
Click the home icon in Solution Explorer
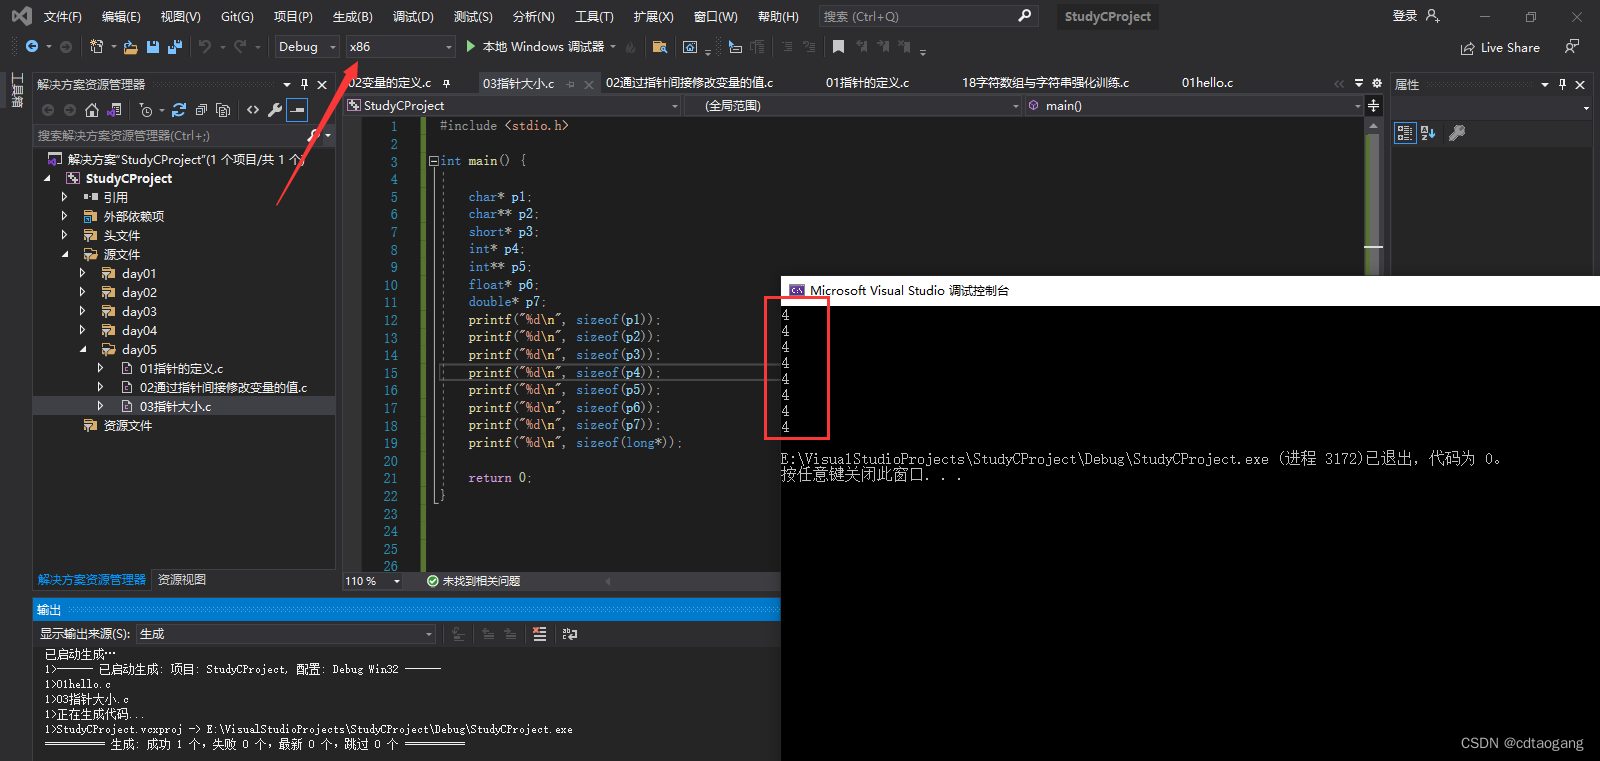tap(92, 110)
